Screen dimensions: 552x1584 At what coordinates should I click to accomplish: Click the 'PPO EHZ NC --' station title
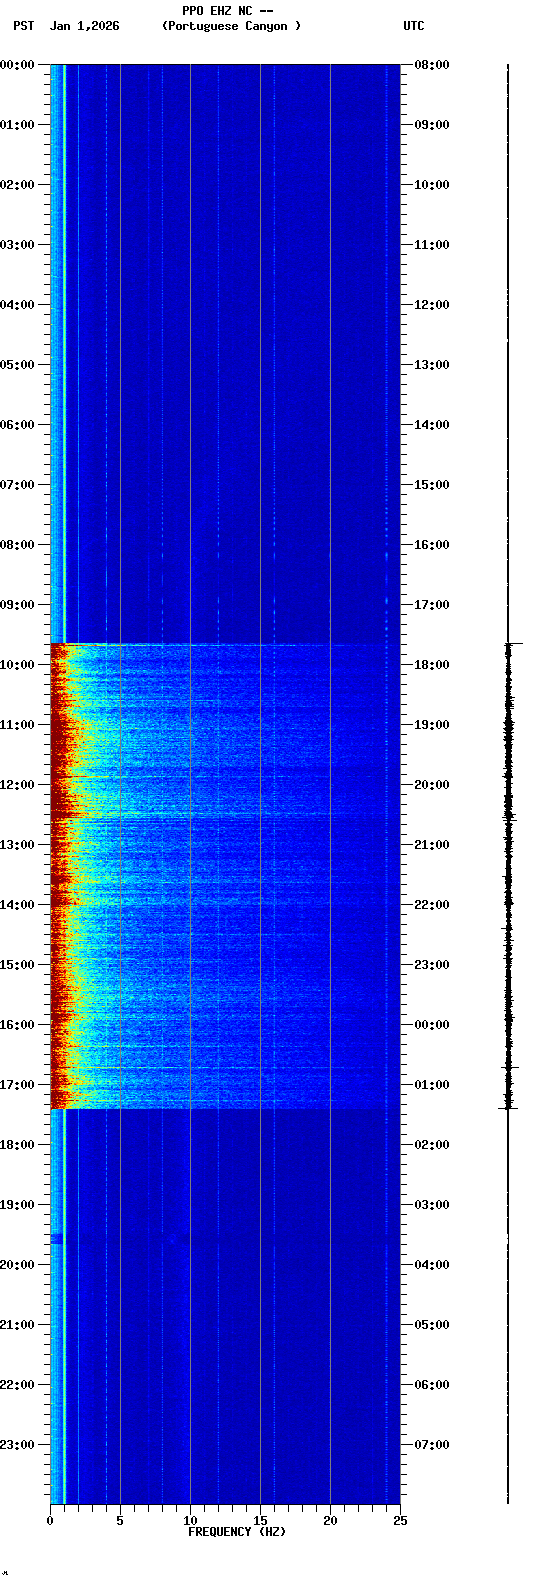point(228,11)
